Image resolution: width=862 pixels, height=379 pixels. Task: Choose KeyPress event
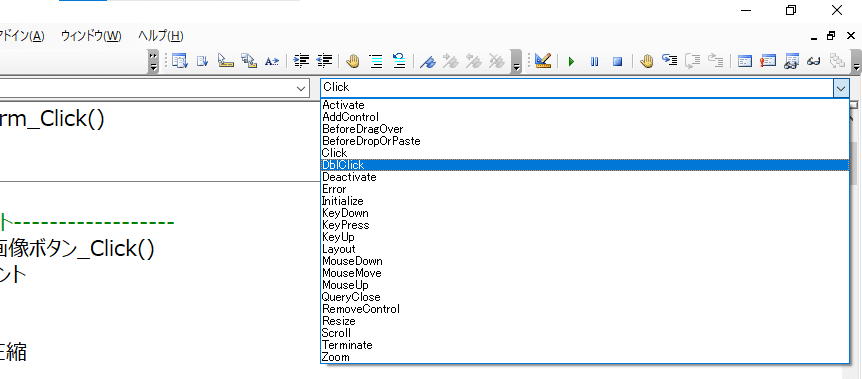pos(585,226)
